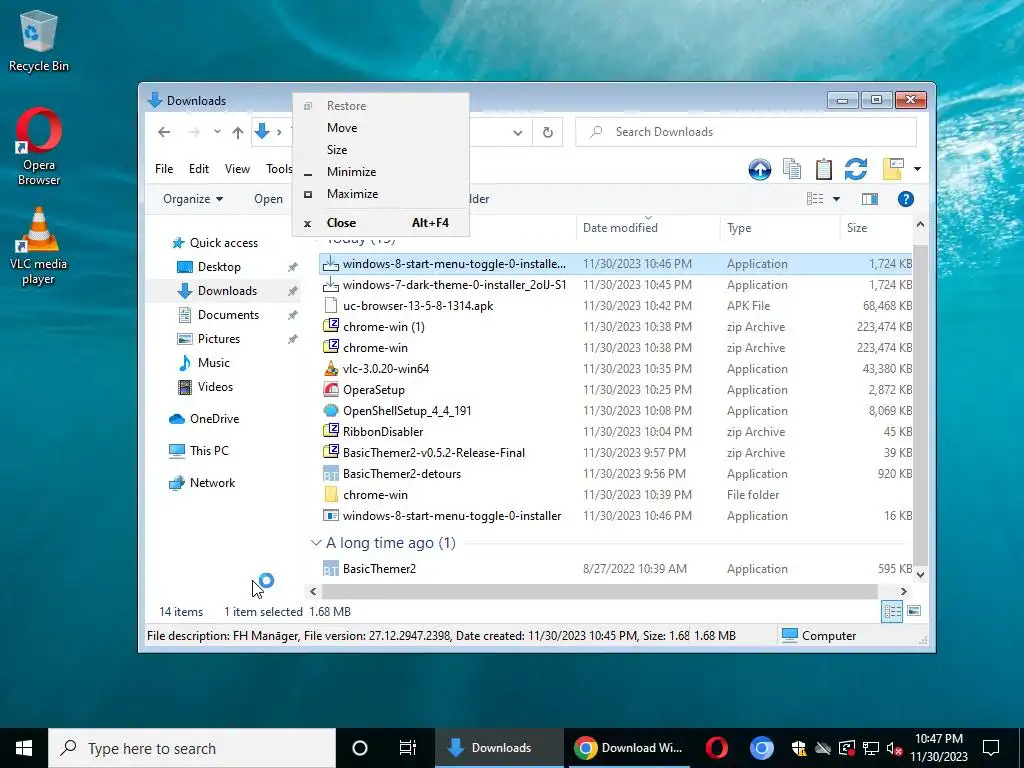
Task: Open the Opera Browser desktop shortcut
Action: coord(39,146)
